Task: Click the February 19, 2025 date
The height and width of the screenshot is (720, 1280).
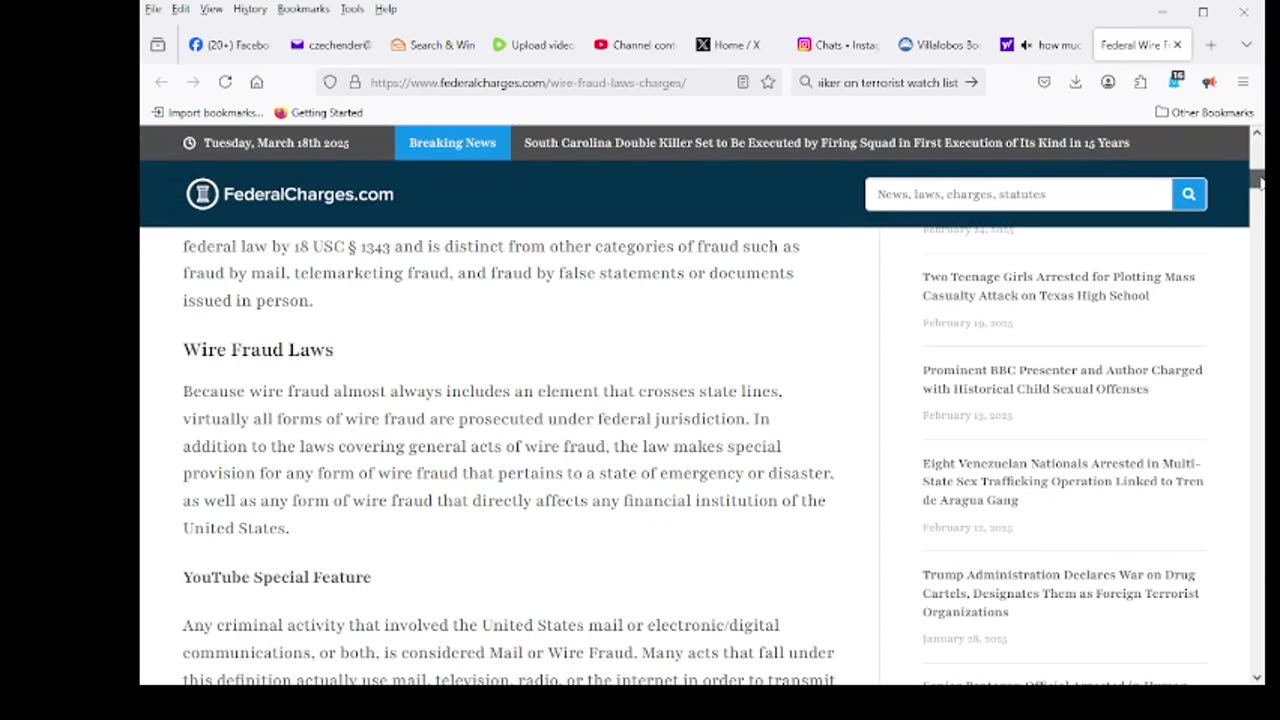Action: point(967,323)
